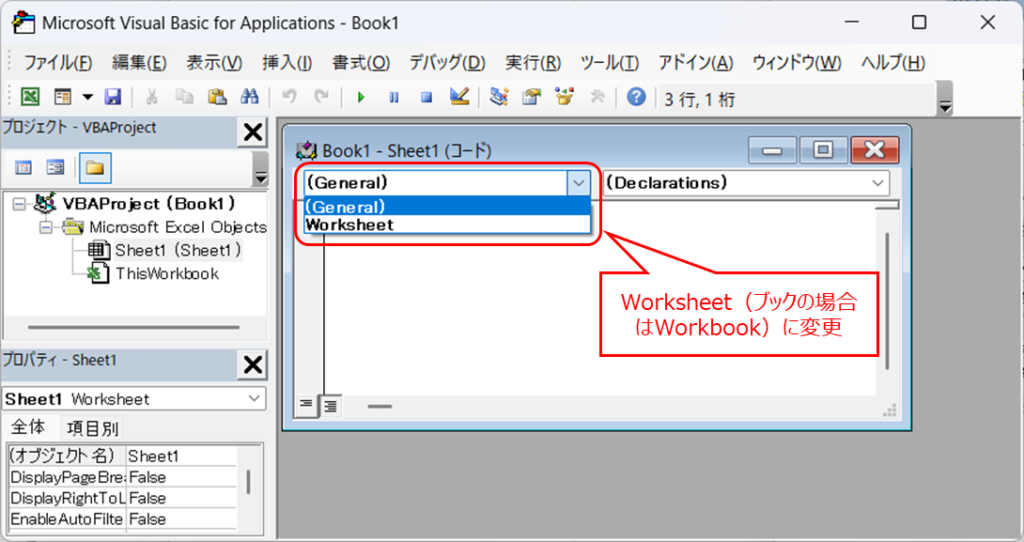
Task: Open the ヘルプ(H) menu
Action: point(893,63)
